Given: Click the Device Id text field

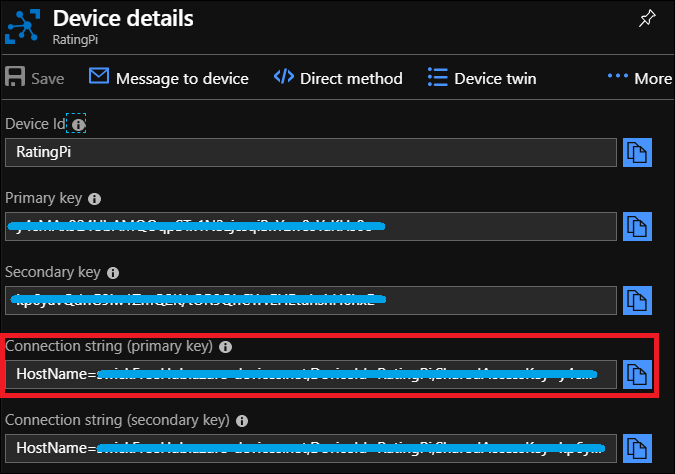Looking at the screenshot, I should [x=310, y=152].
